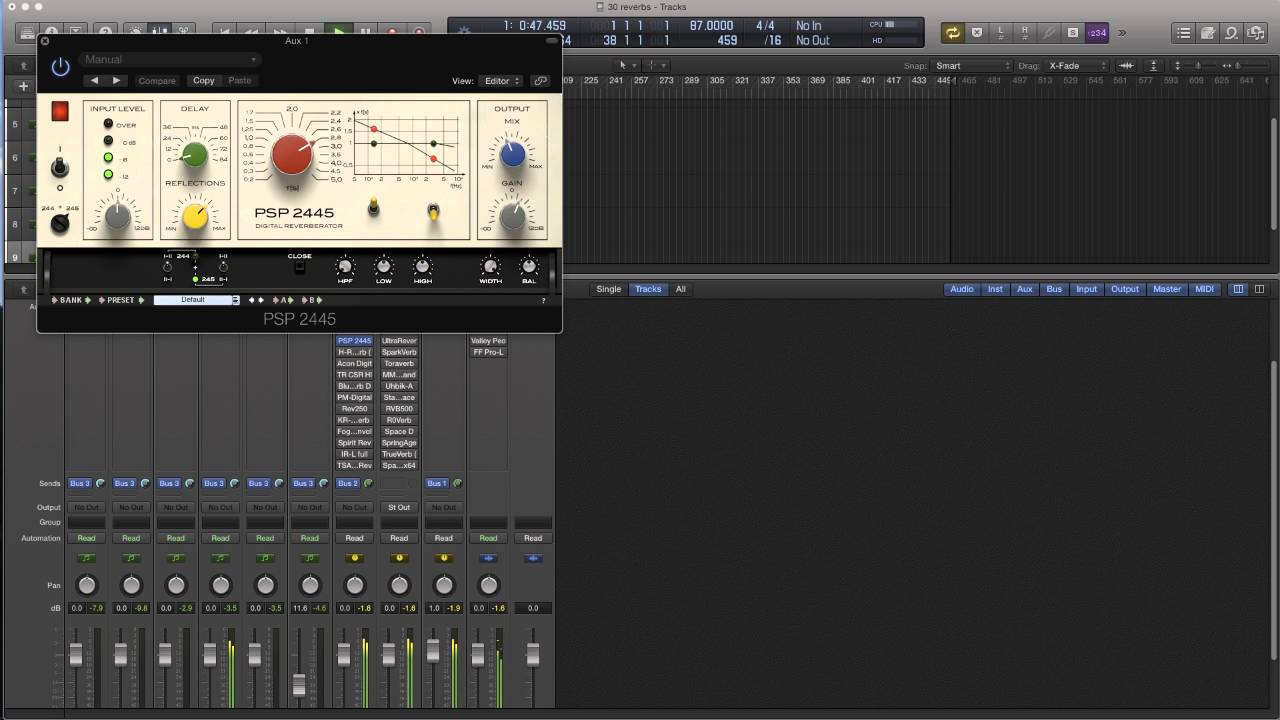Click the plugin help question mark
This screenshot has width=1280, height=720.
[544, 301]
